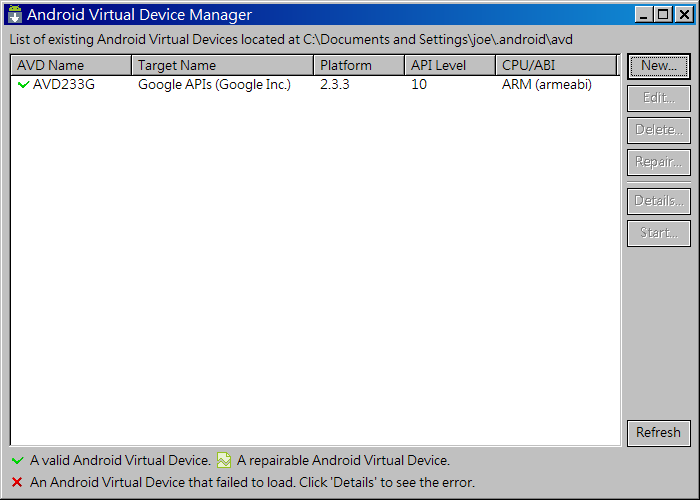
Task: Click the green check icon in the legend
Action: [x=16, y=461]
